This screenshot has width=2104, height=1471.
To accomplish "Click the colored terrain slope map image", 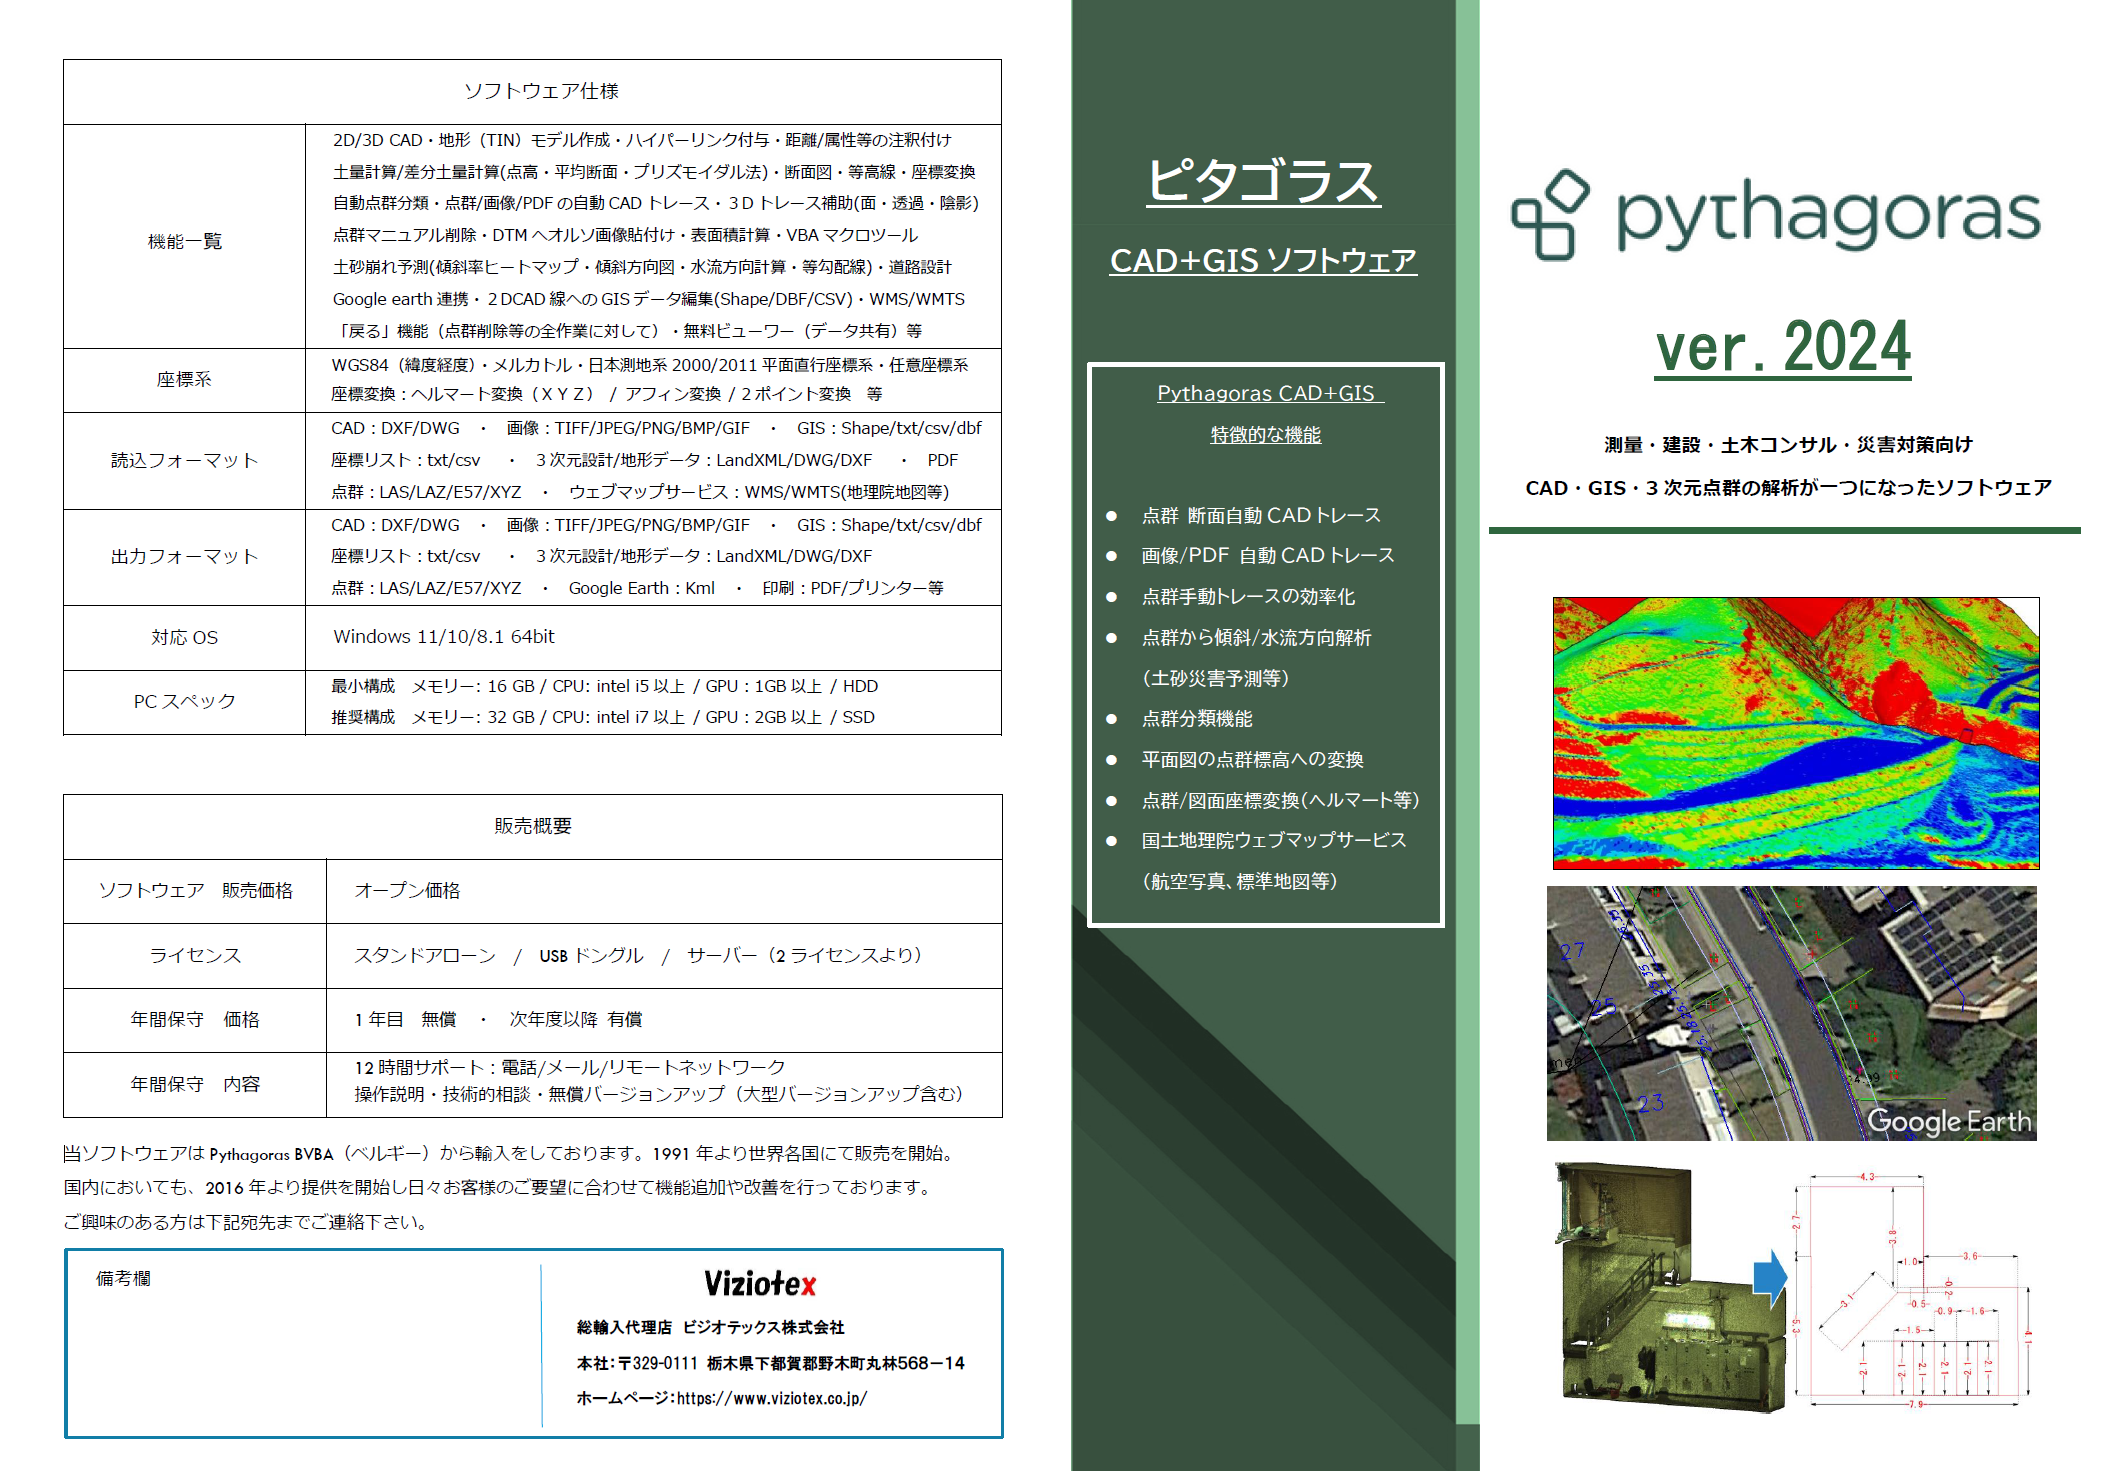I will (1795, 733).
